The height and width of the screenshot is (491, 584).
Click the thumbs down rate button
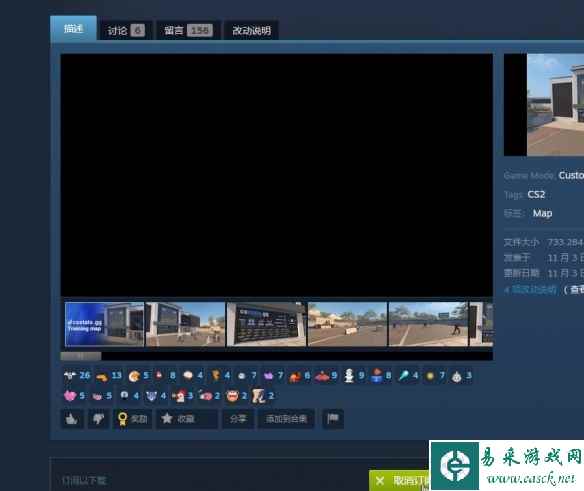(99, 419)
